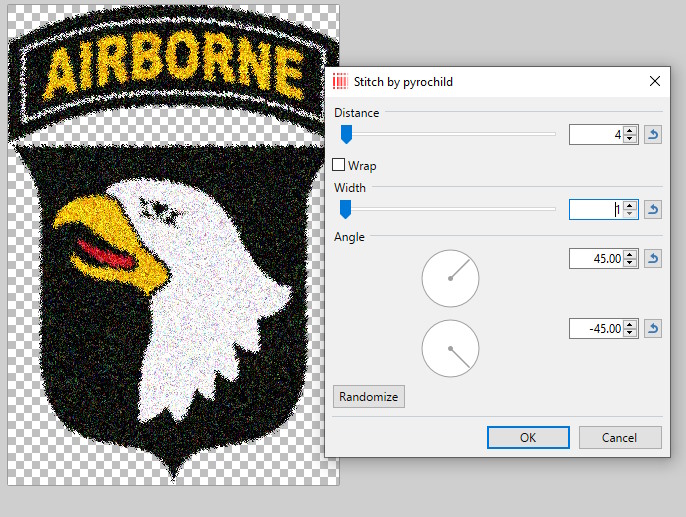Image resolution: width=686 pixels, height=517 pixels.
Task: Decrease the 45.00 angle with down arrow
Action: pos(630,262)
